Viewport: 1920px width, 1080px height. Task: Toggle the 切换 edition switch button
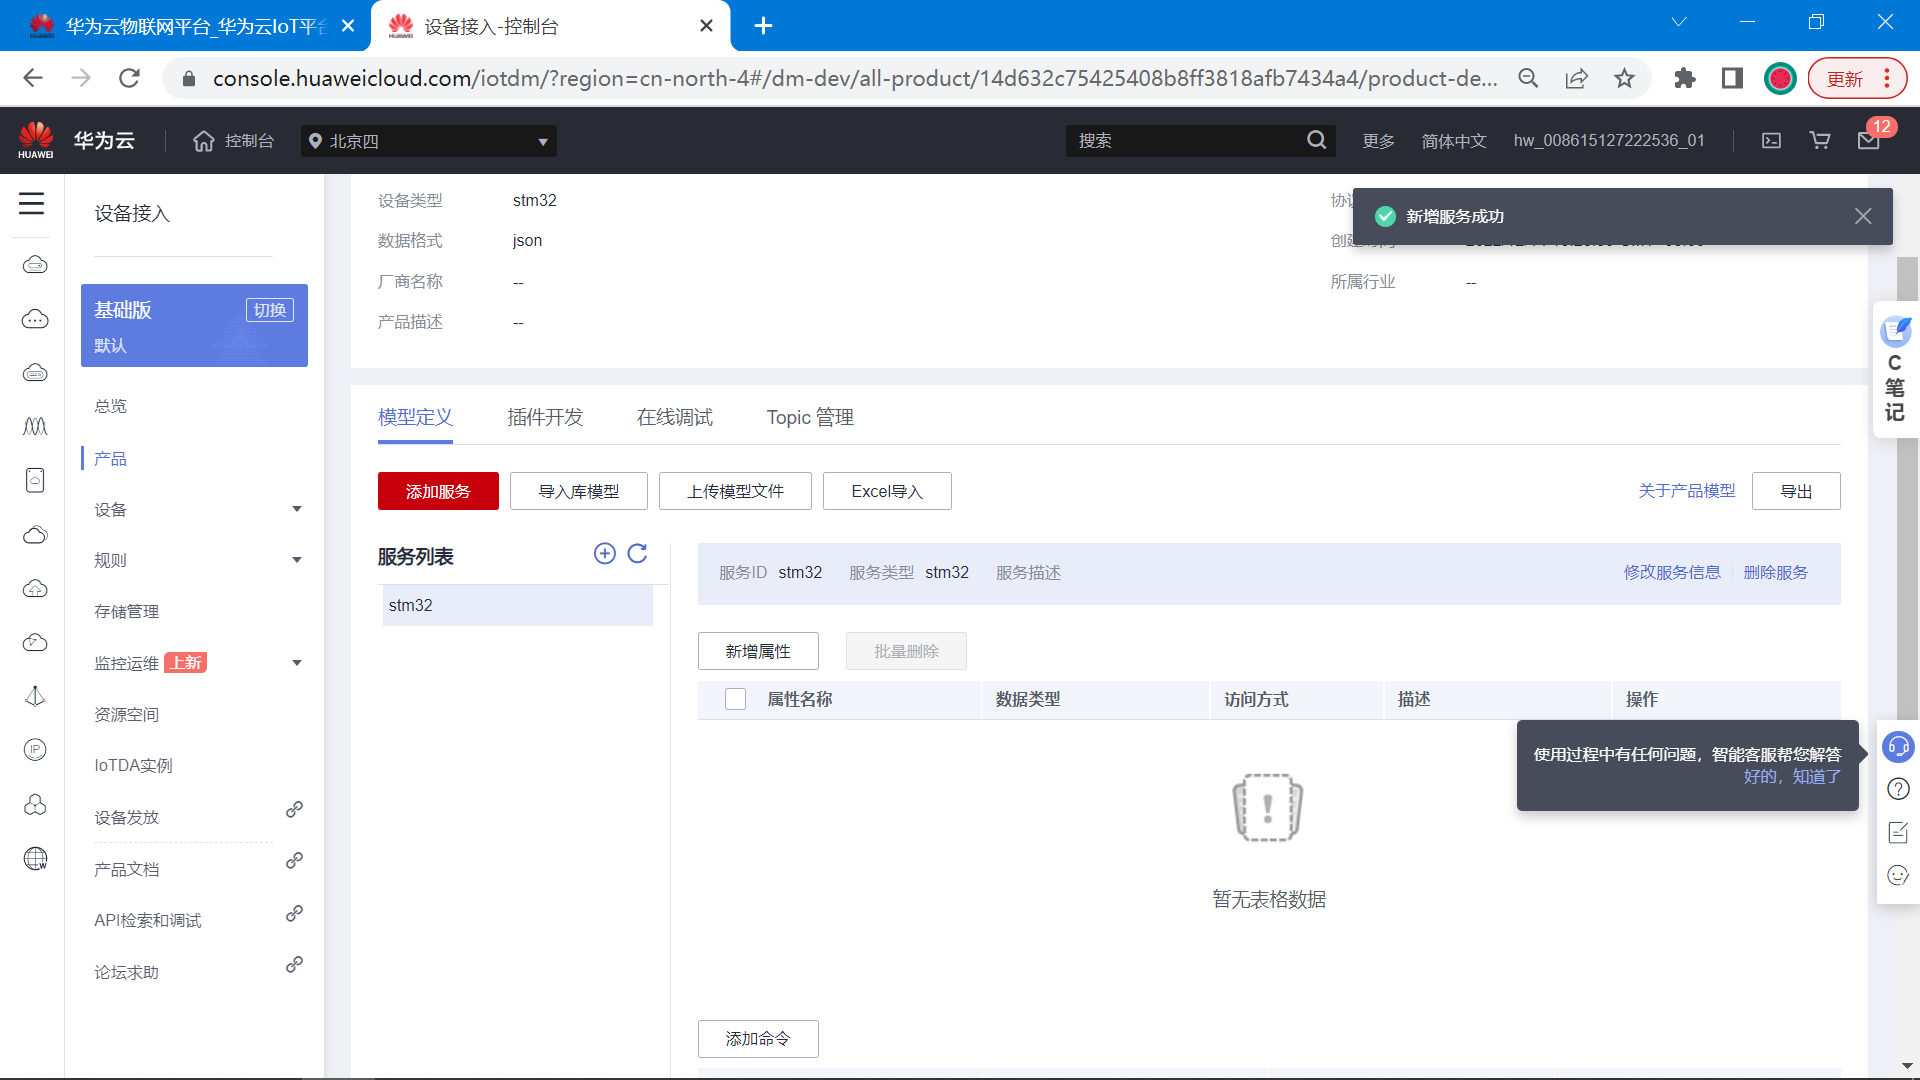[269, 310]
